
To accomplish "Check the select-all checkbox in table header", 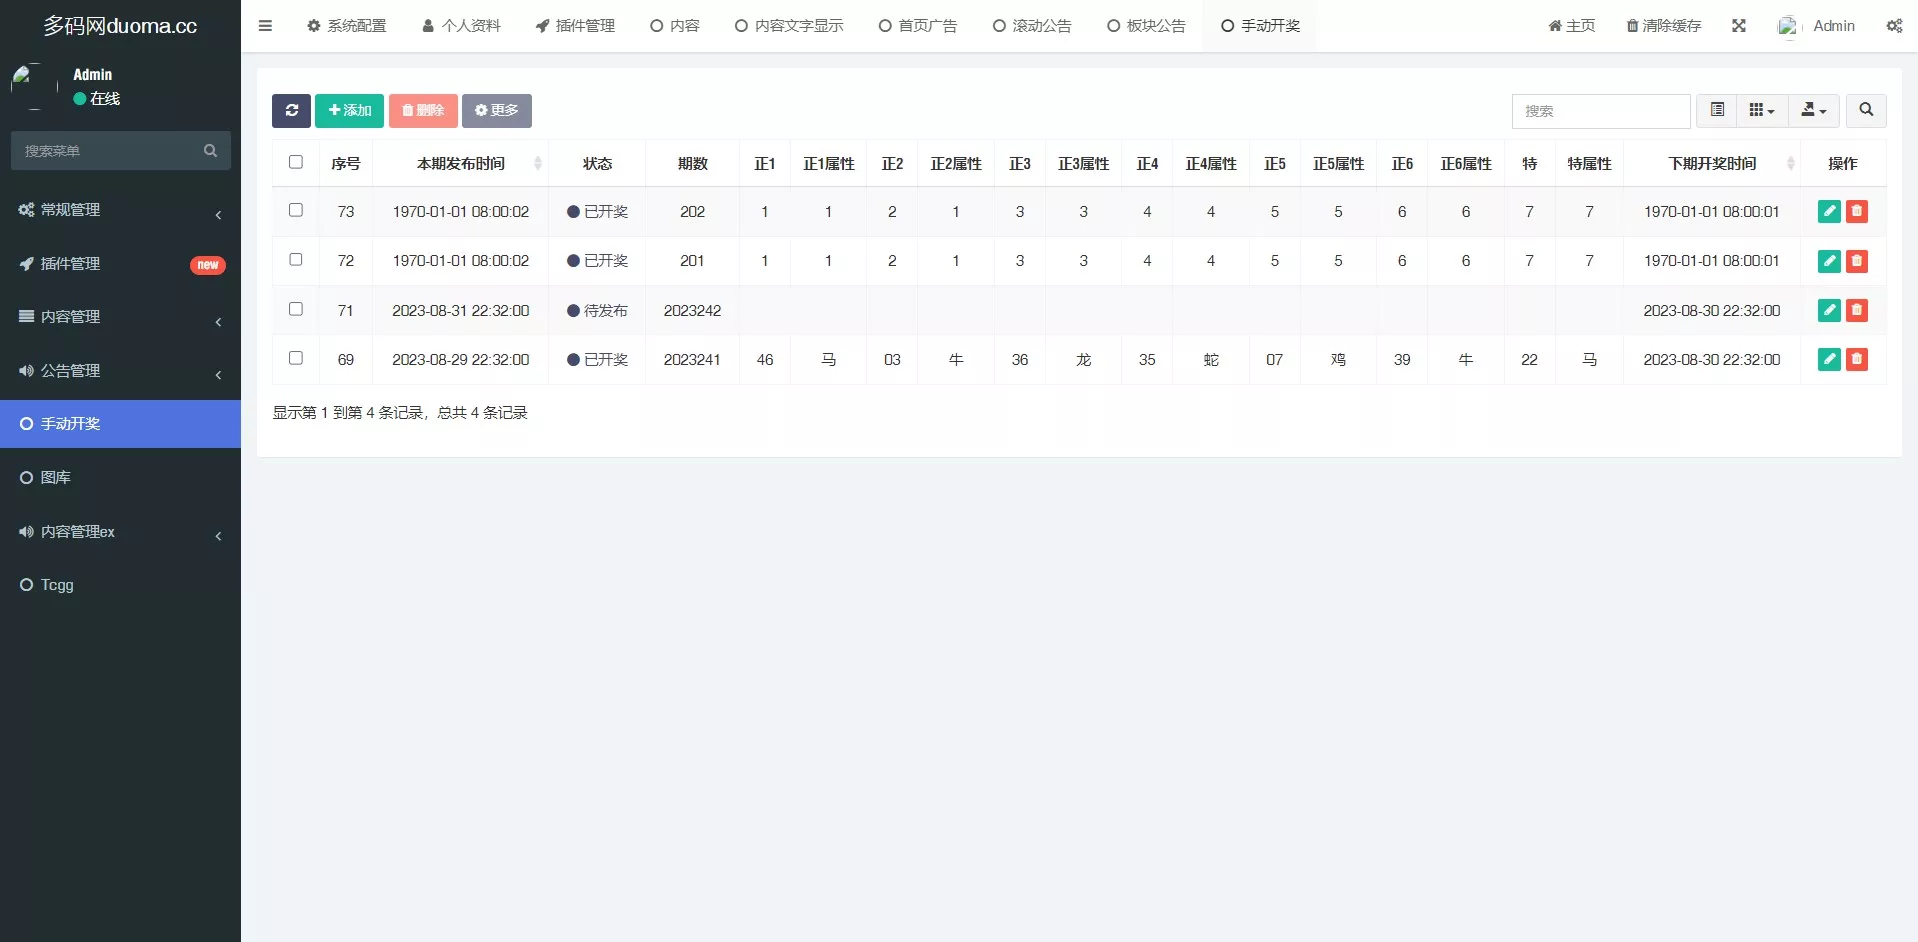I will click(x=295, y=161).
